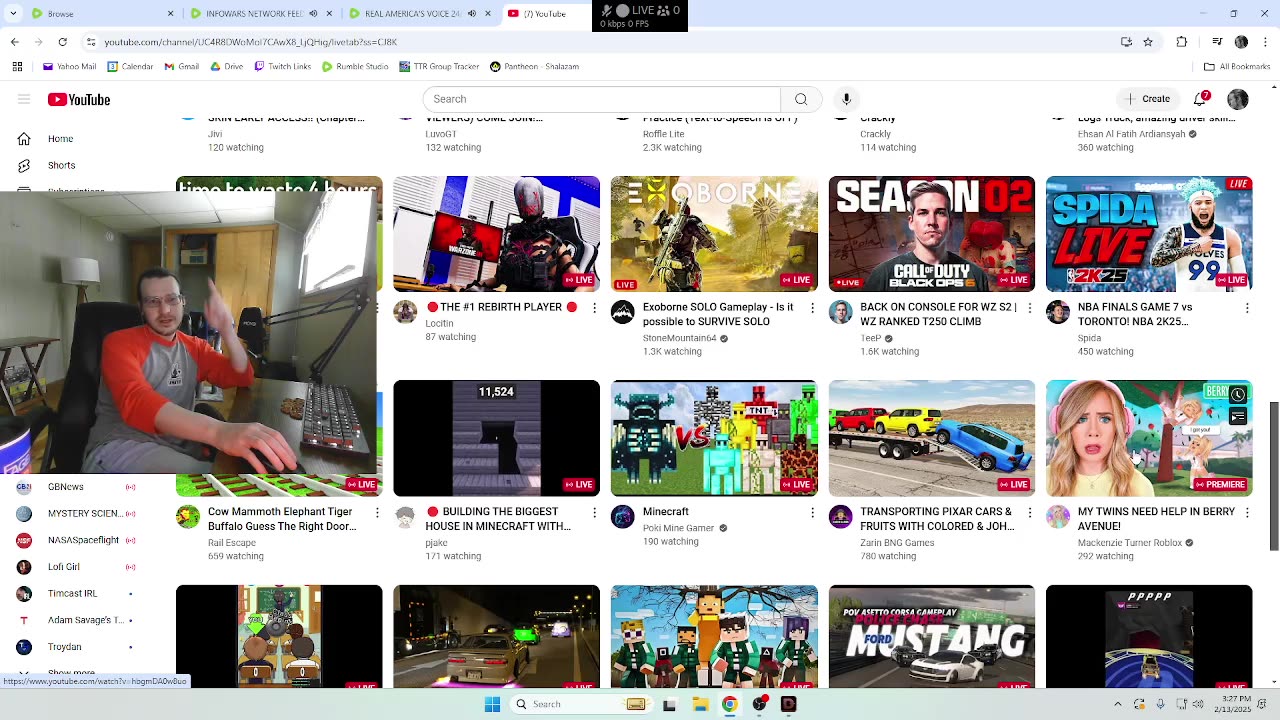Open the BACK ON CONSOLE FOR WZ S2 title
The height and width of the screenshot is (720, 1280).
click(938, 314)
